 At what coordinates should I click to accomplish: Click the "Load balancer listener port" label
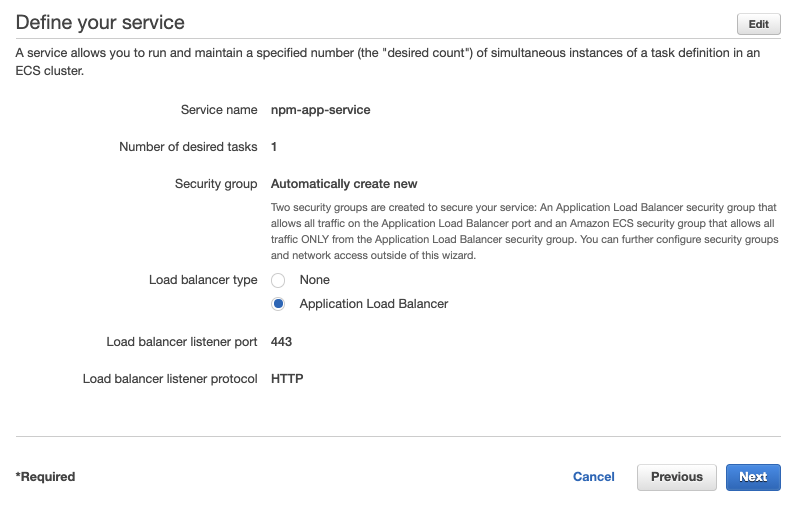pyautogui.click(x=182, y=342)
